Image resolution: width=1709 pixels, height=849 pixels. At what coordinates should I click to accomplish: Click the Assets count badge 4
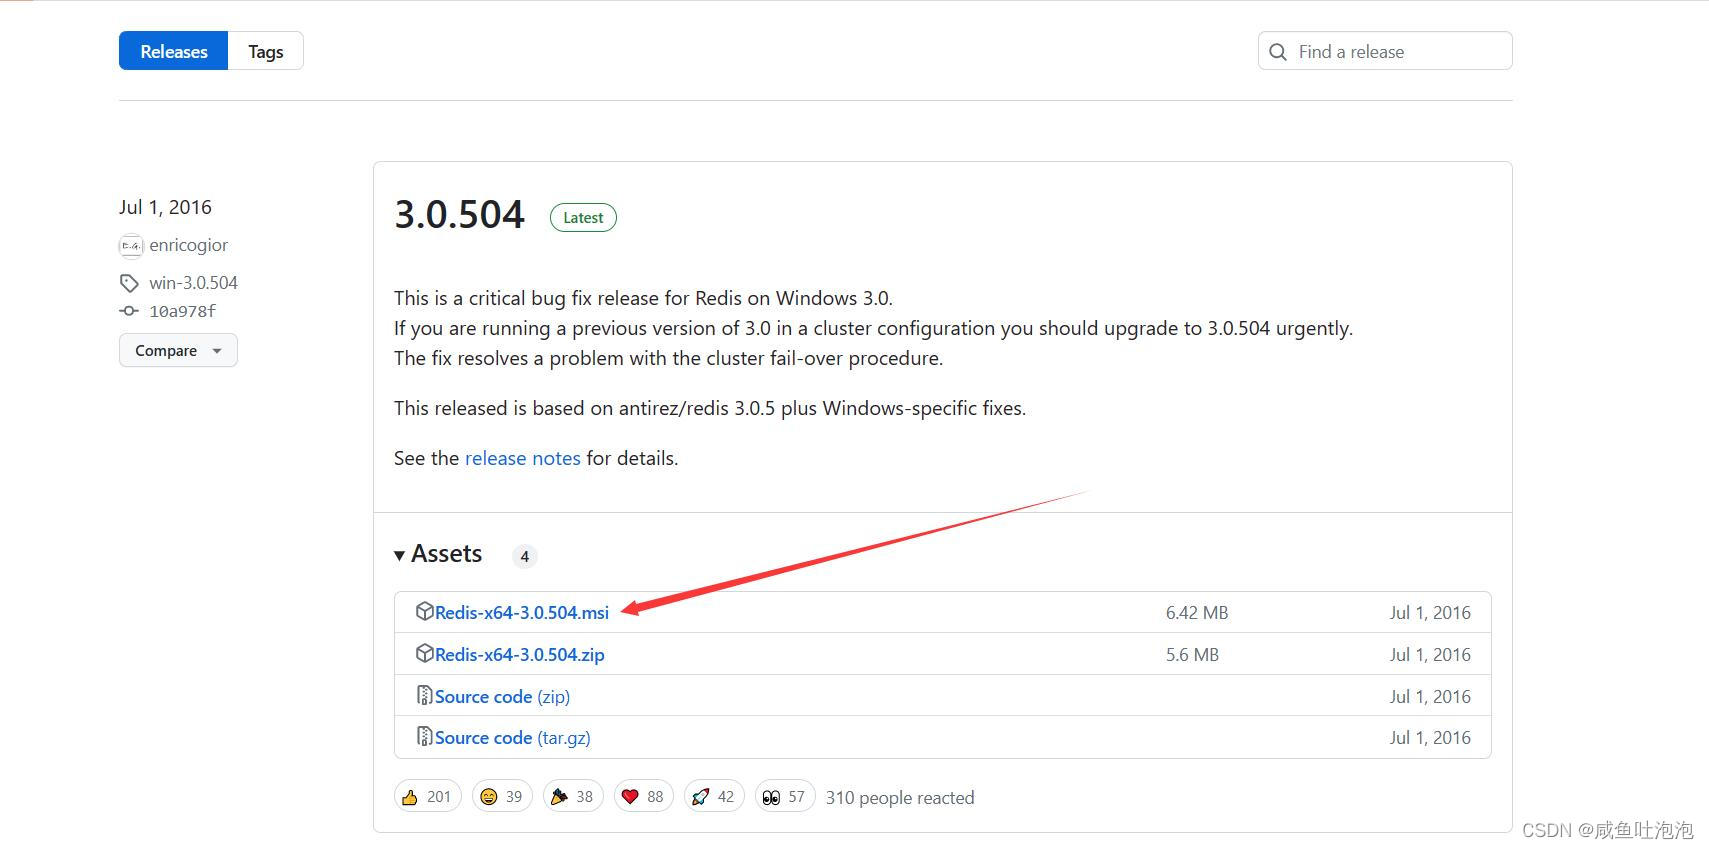pos(524,557)
